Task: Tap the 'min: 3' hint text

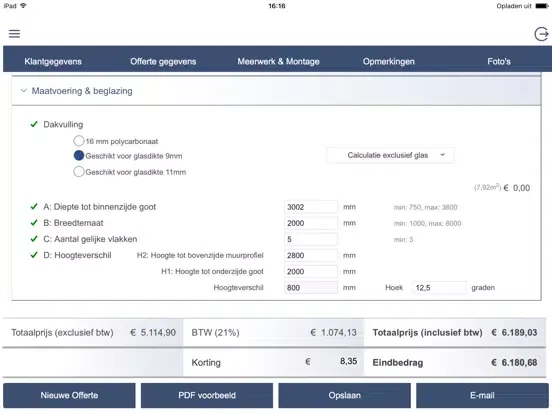Action: [x=403, y=240]
